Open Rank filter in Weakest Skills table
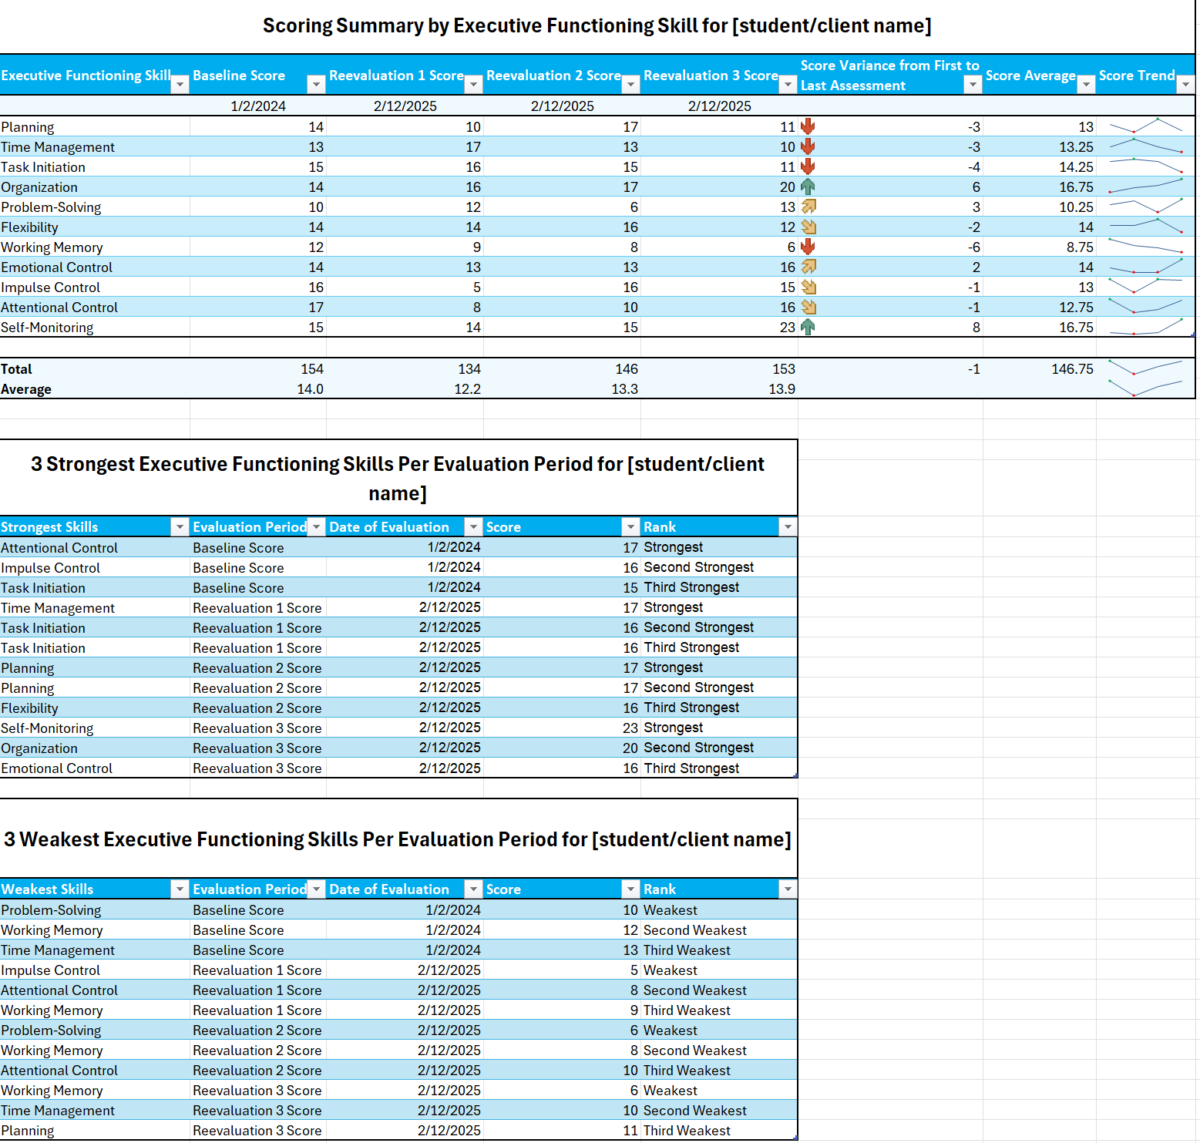This screenshot has width=1200, height=1143. point(788,889)
